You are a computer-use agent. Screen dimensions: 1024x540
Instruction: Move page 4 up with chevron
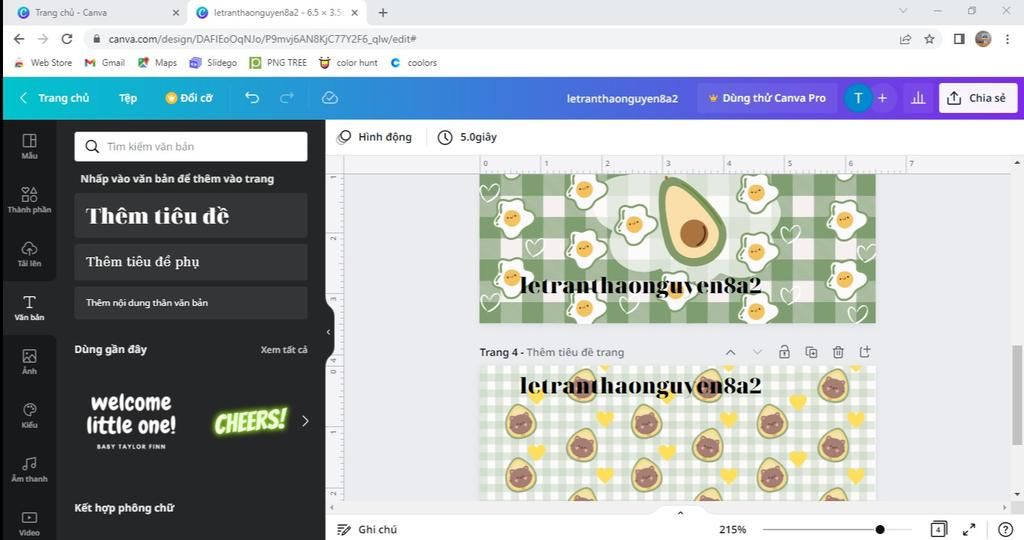coord(731,352)
